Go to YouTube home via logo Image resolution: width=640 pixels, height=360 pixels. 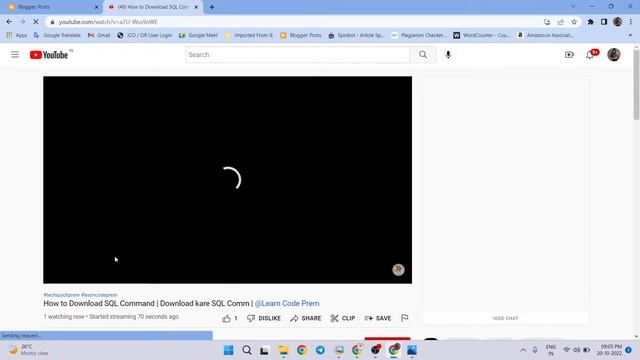49,55
